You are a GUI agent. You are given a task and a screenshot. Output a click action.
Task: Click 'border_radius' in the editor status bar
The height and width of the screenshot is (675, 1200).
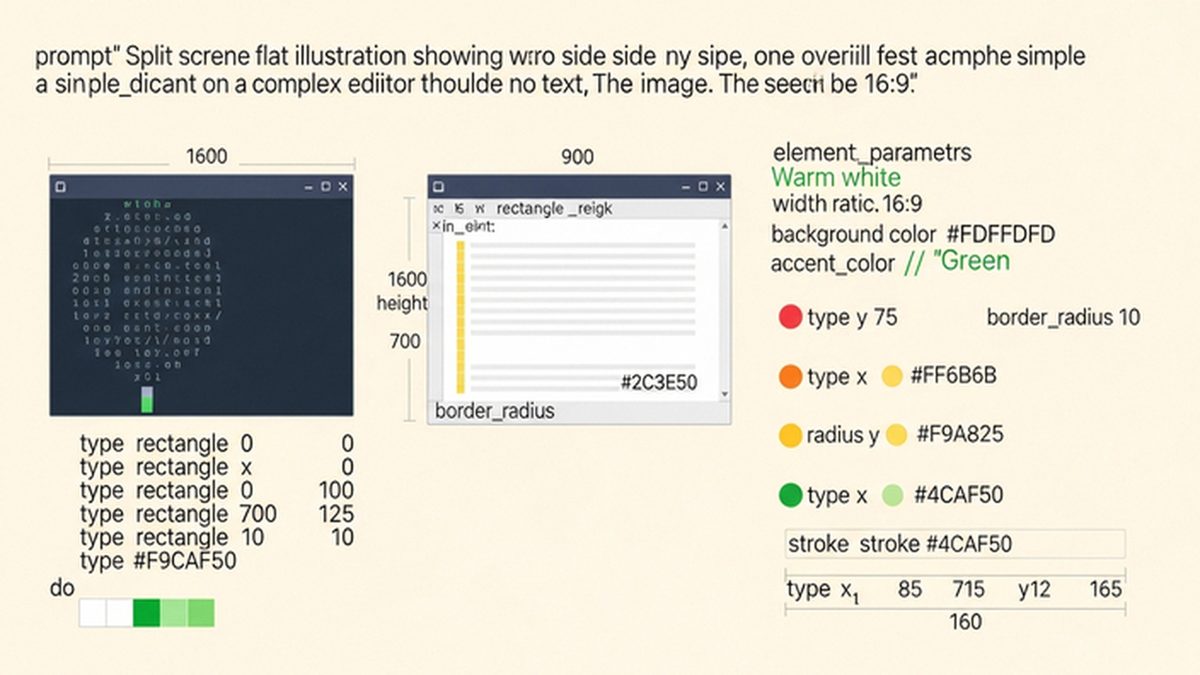tap(495, 412)
